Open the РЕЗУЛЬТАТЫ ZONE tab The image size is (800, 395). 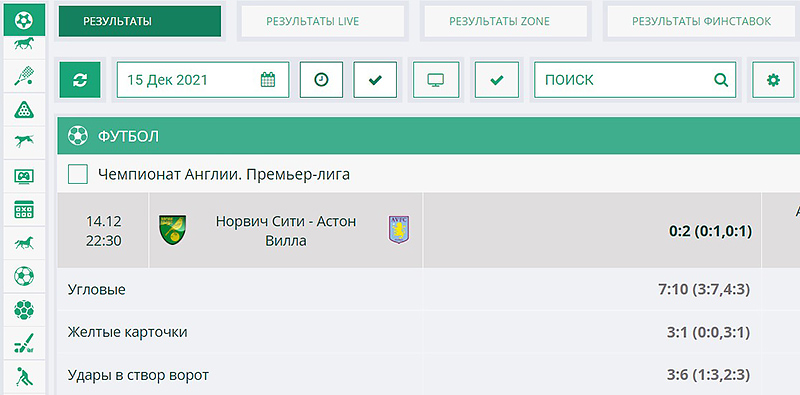(506, 21)
